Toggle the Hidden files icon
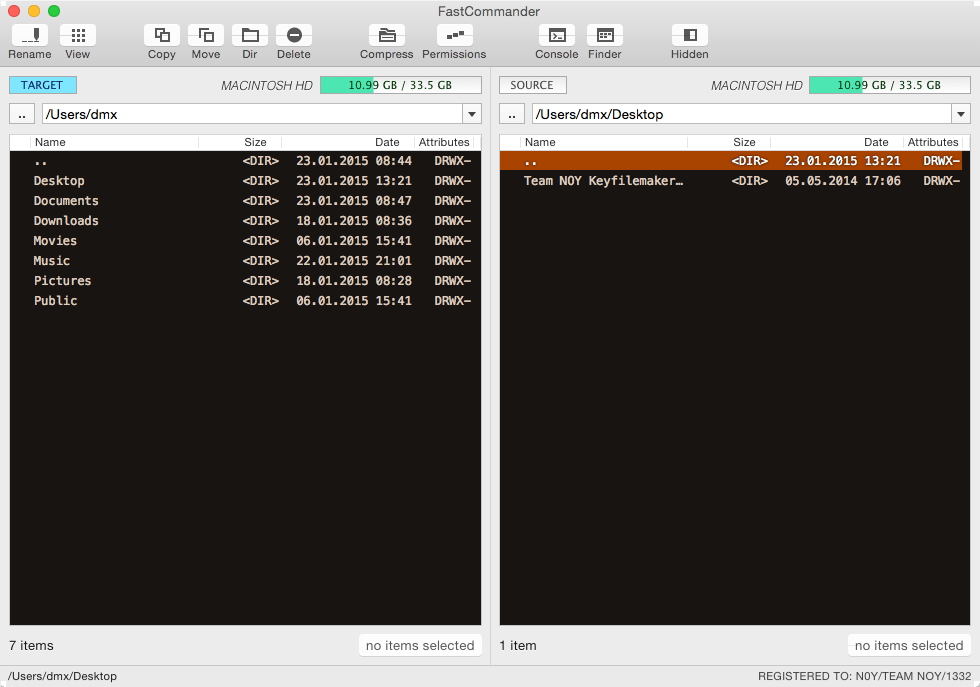 click(x=689, y=36)
